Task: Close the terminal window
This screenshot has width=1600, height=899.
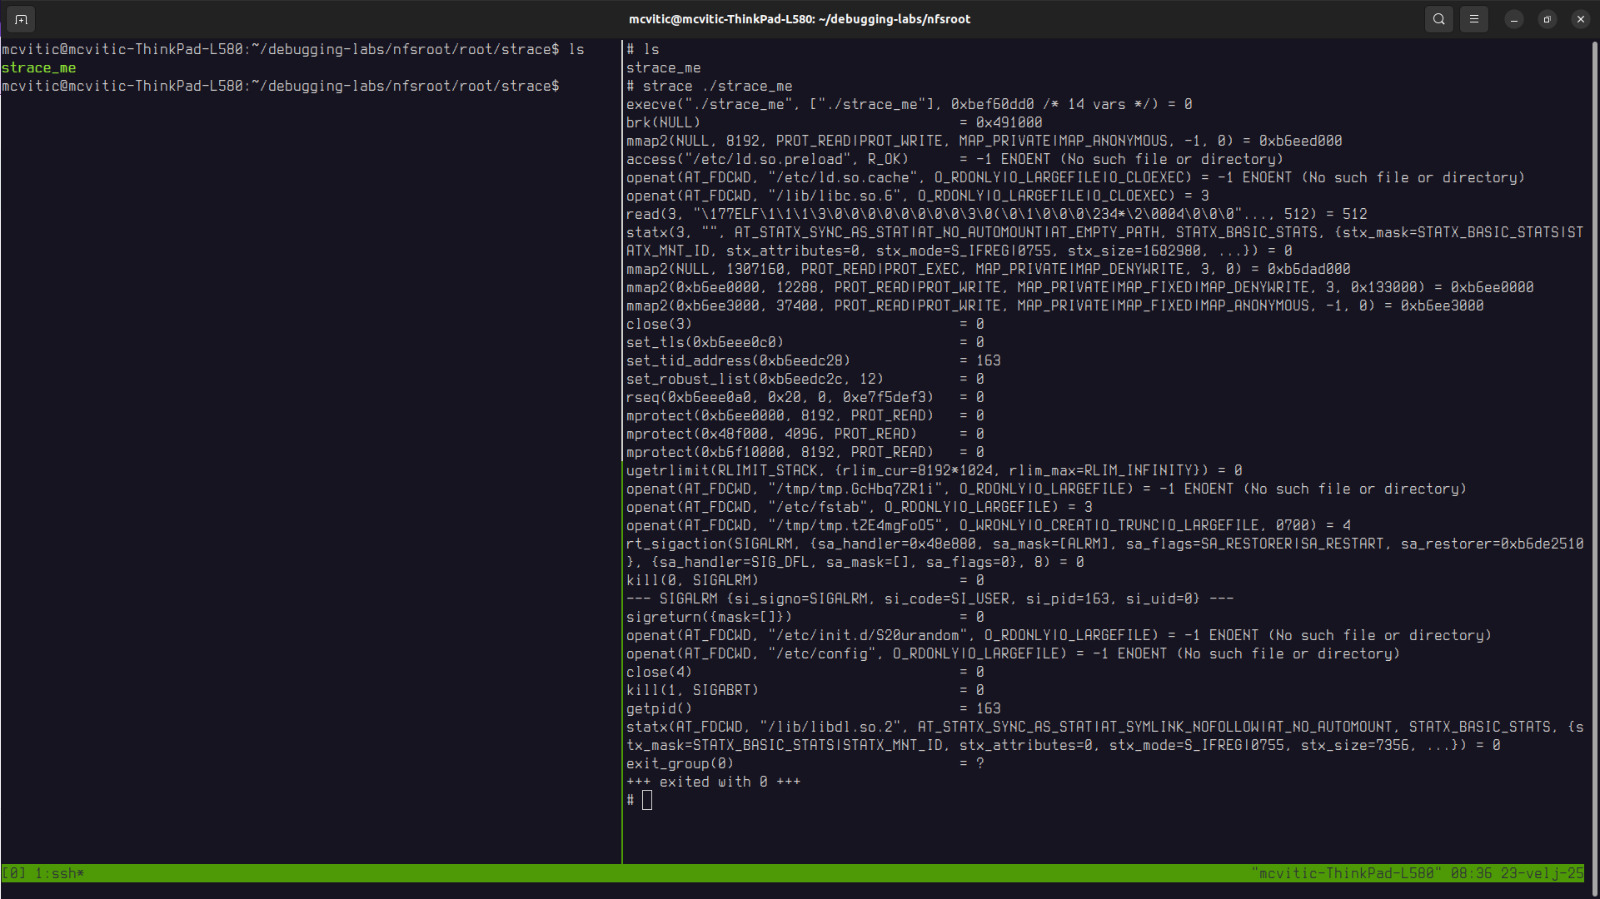Action: pos(1580,19)
